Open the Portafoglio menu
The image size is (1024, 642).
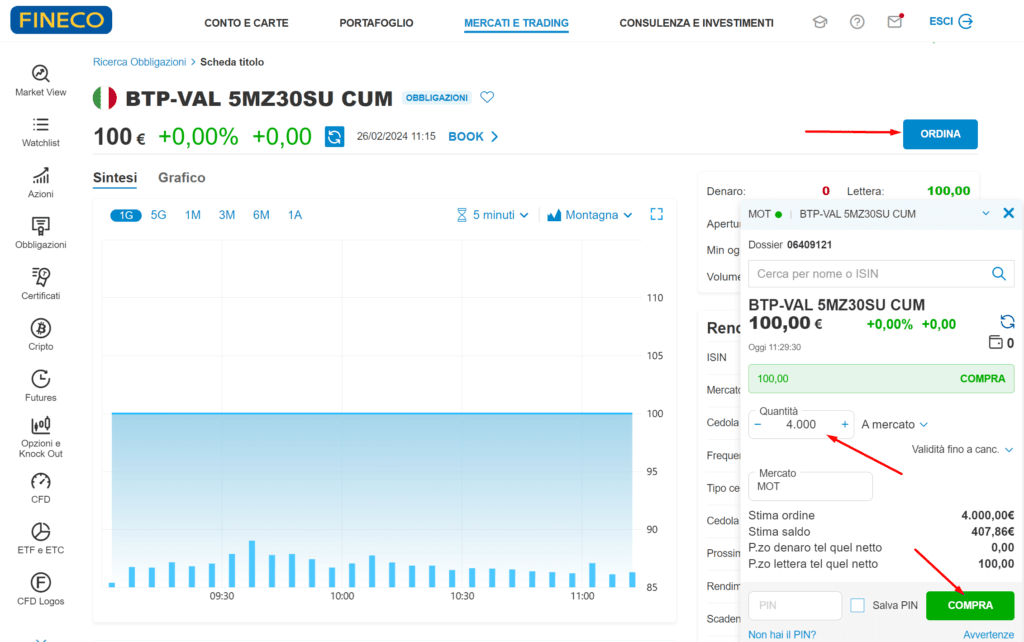(x=376, y=22)
